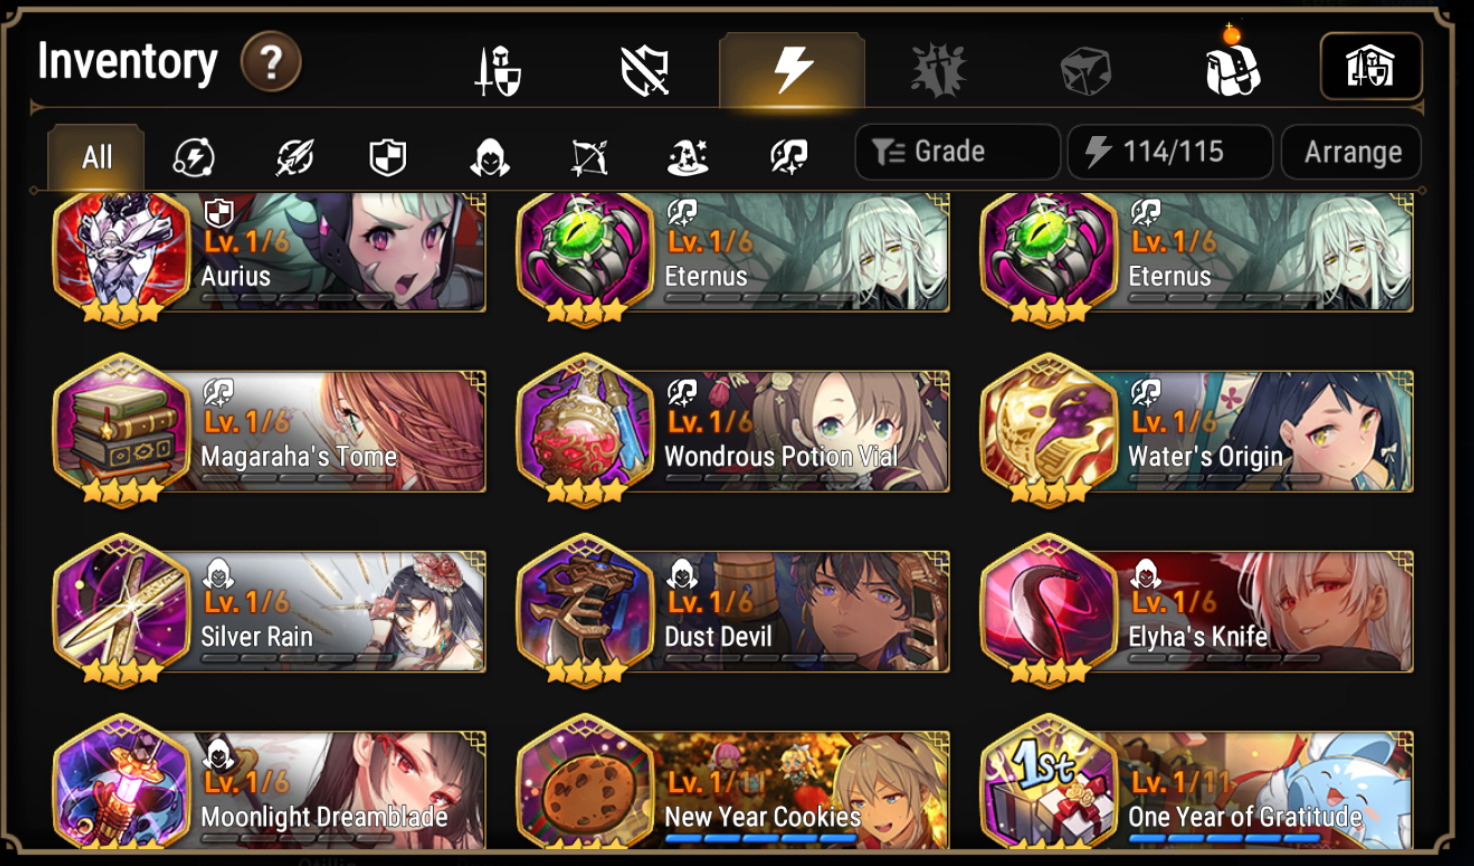The width and height of the screenshot is (1474, 866).
Task: Select the Aurius artifact card
Action: tap(270, 255)
